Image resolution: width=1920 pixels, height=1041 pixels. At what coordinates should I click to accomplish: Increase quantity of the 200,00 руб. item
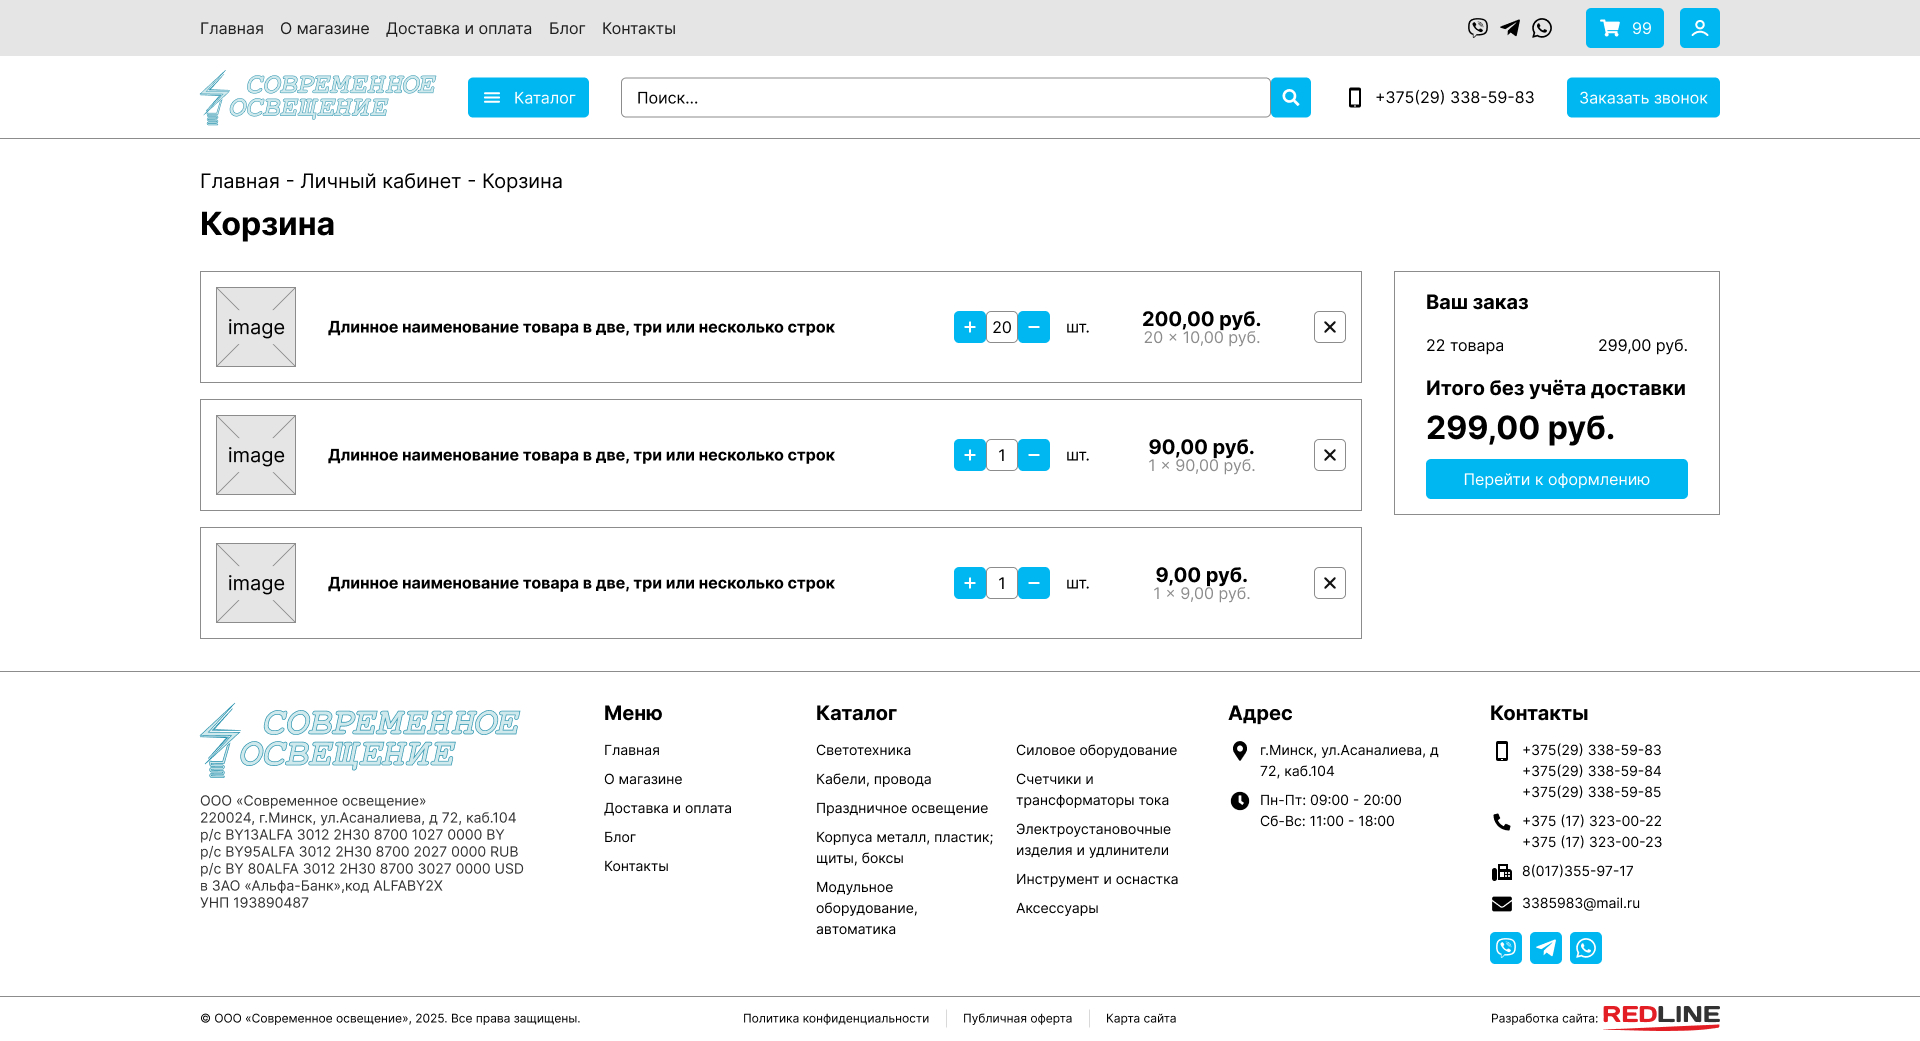[x=969, y=327]
